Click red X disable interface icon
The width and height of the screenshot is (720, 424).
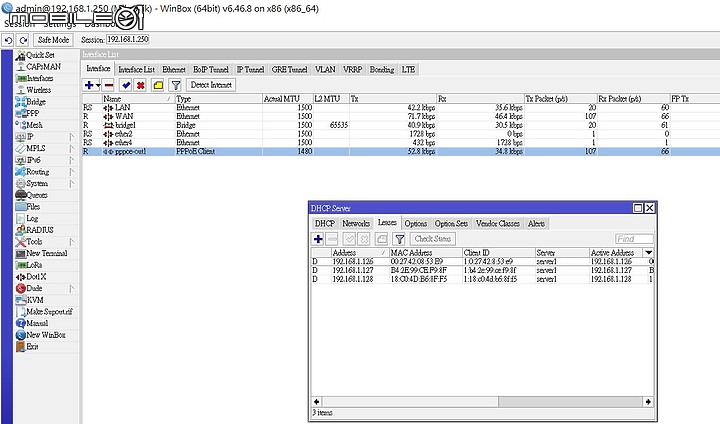141,85
